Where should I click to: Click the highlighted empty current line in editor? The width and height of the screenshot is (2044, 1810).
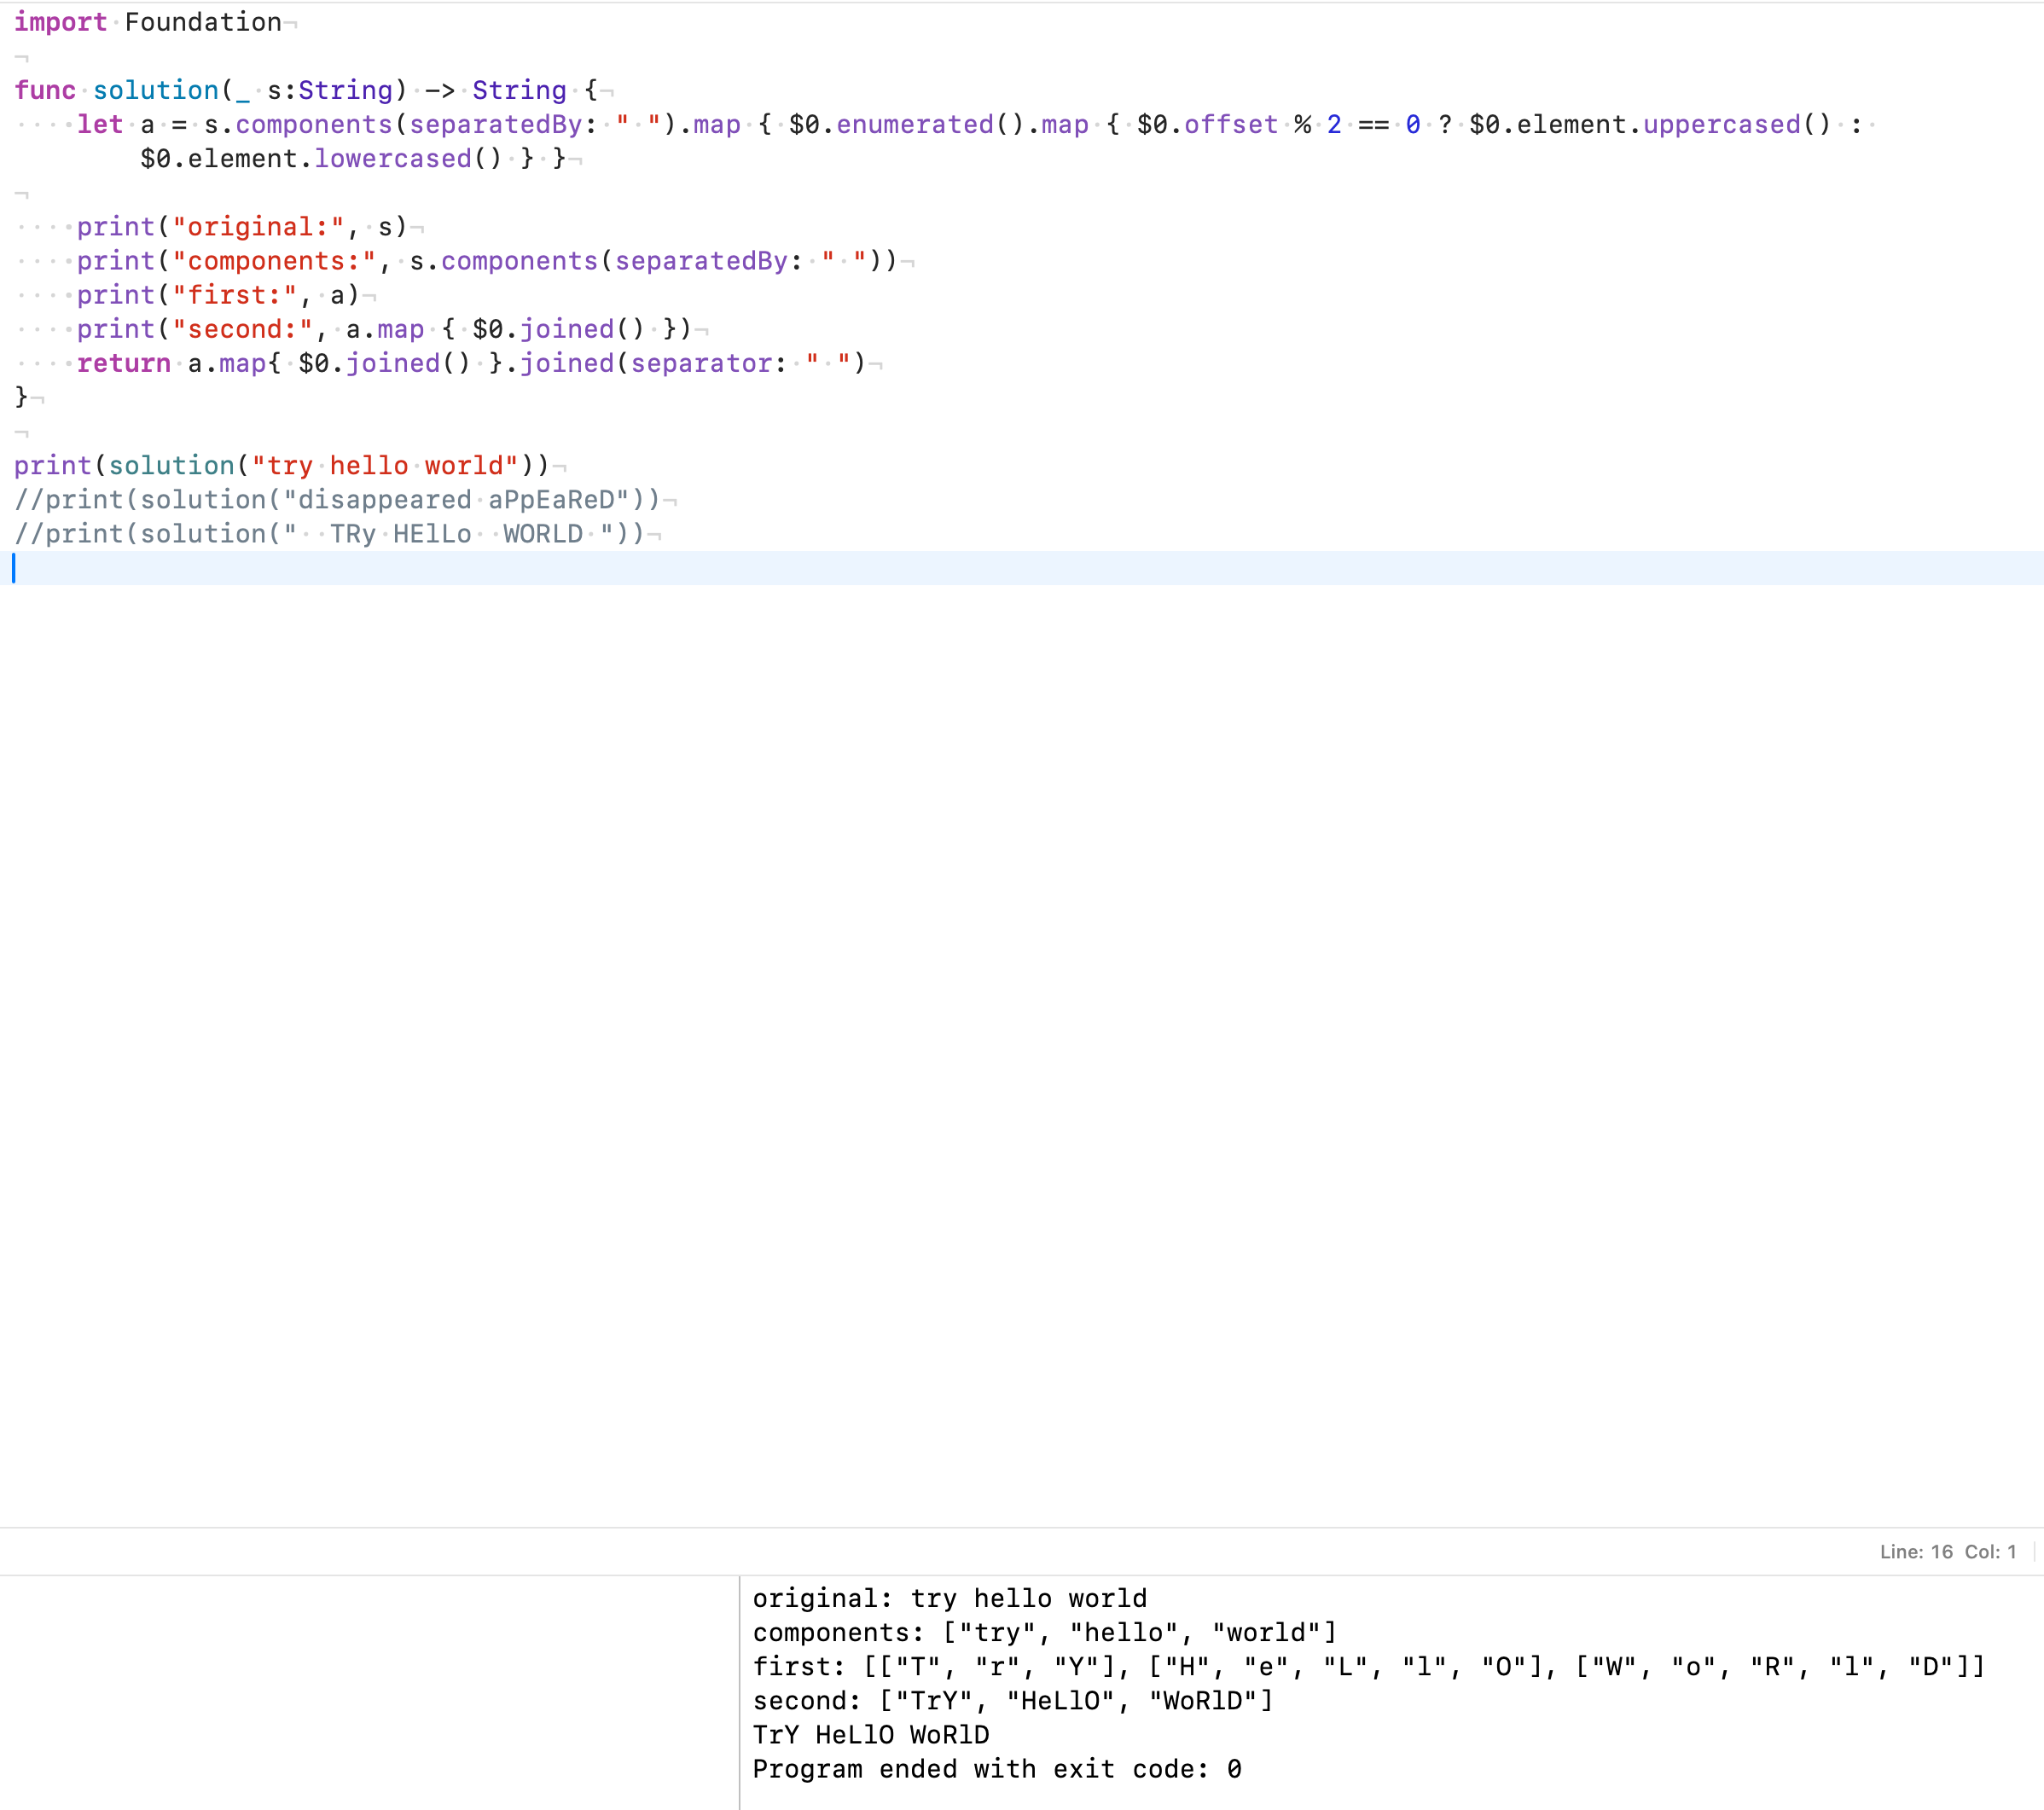(x=1000, y=568)
